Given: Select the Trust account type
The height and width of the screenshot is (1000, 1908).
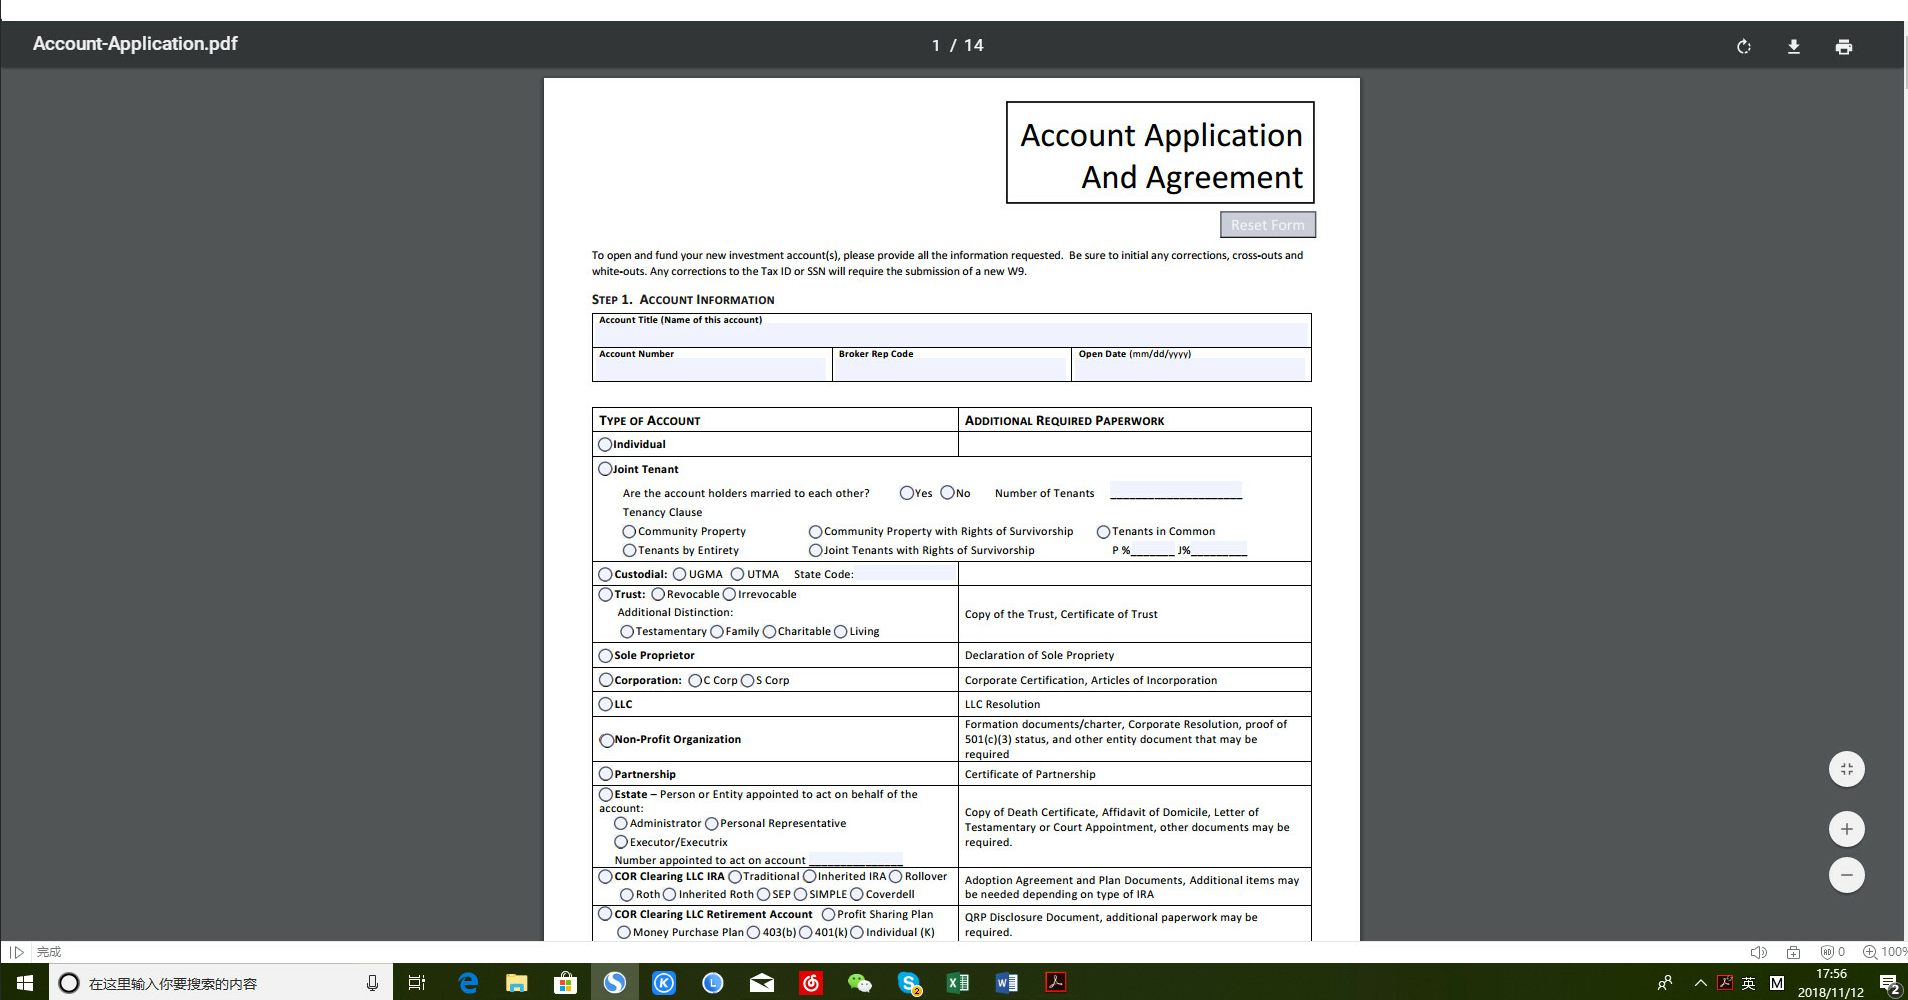Looking at the screenshot, I should (605, 595).
